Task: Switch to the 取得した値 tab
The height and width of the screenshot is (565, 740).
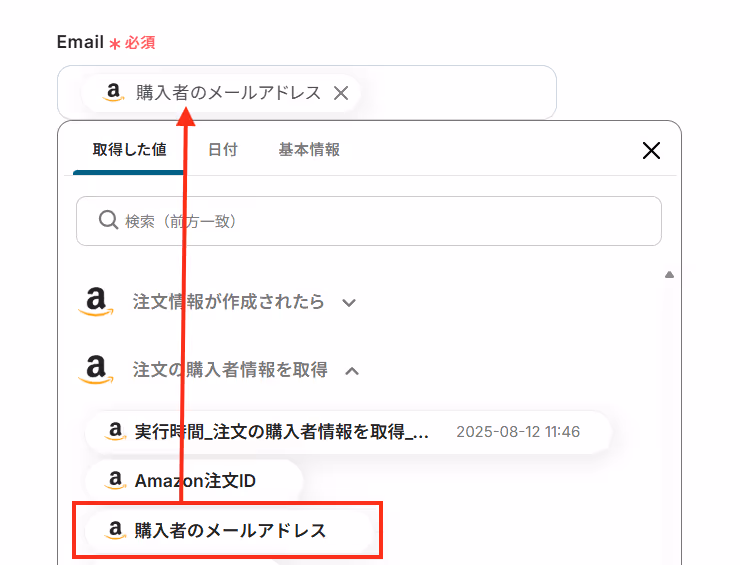Action: click(x=129, y=150)
